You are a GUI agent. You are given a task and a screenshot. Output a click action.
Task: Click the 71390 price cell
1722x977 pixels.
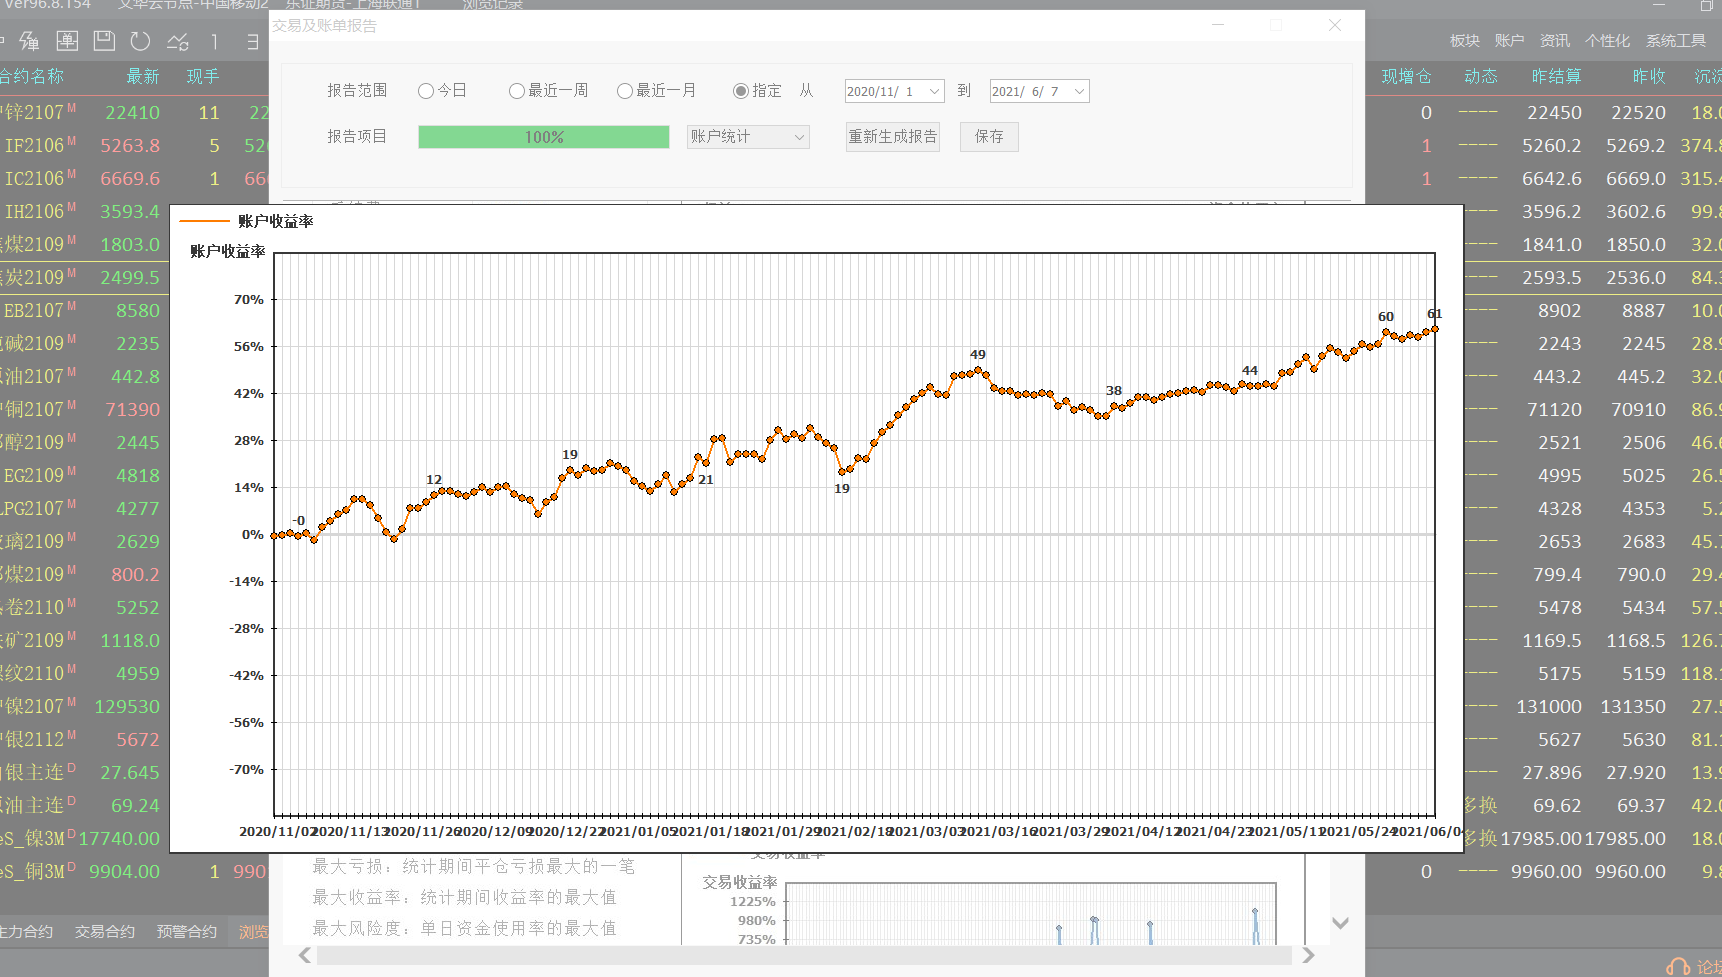click(132, 410)
